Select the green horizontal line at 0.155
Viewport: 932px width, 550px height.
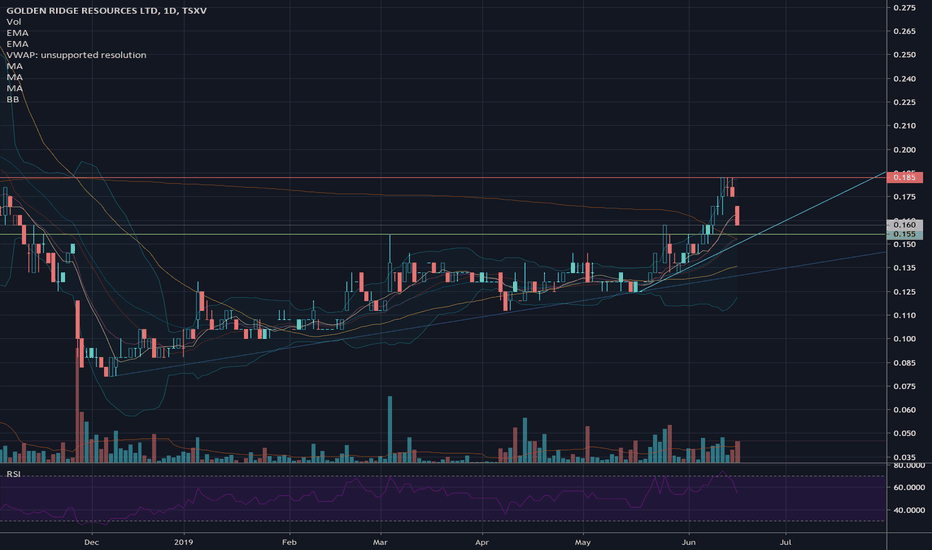443,234
